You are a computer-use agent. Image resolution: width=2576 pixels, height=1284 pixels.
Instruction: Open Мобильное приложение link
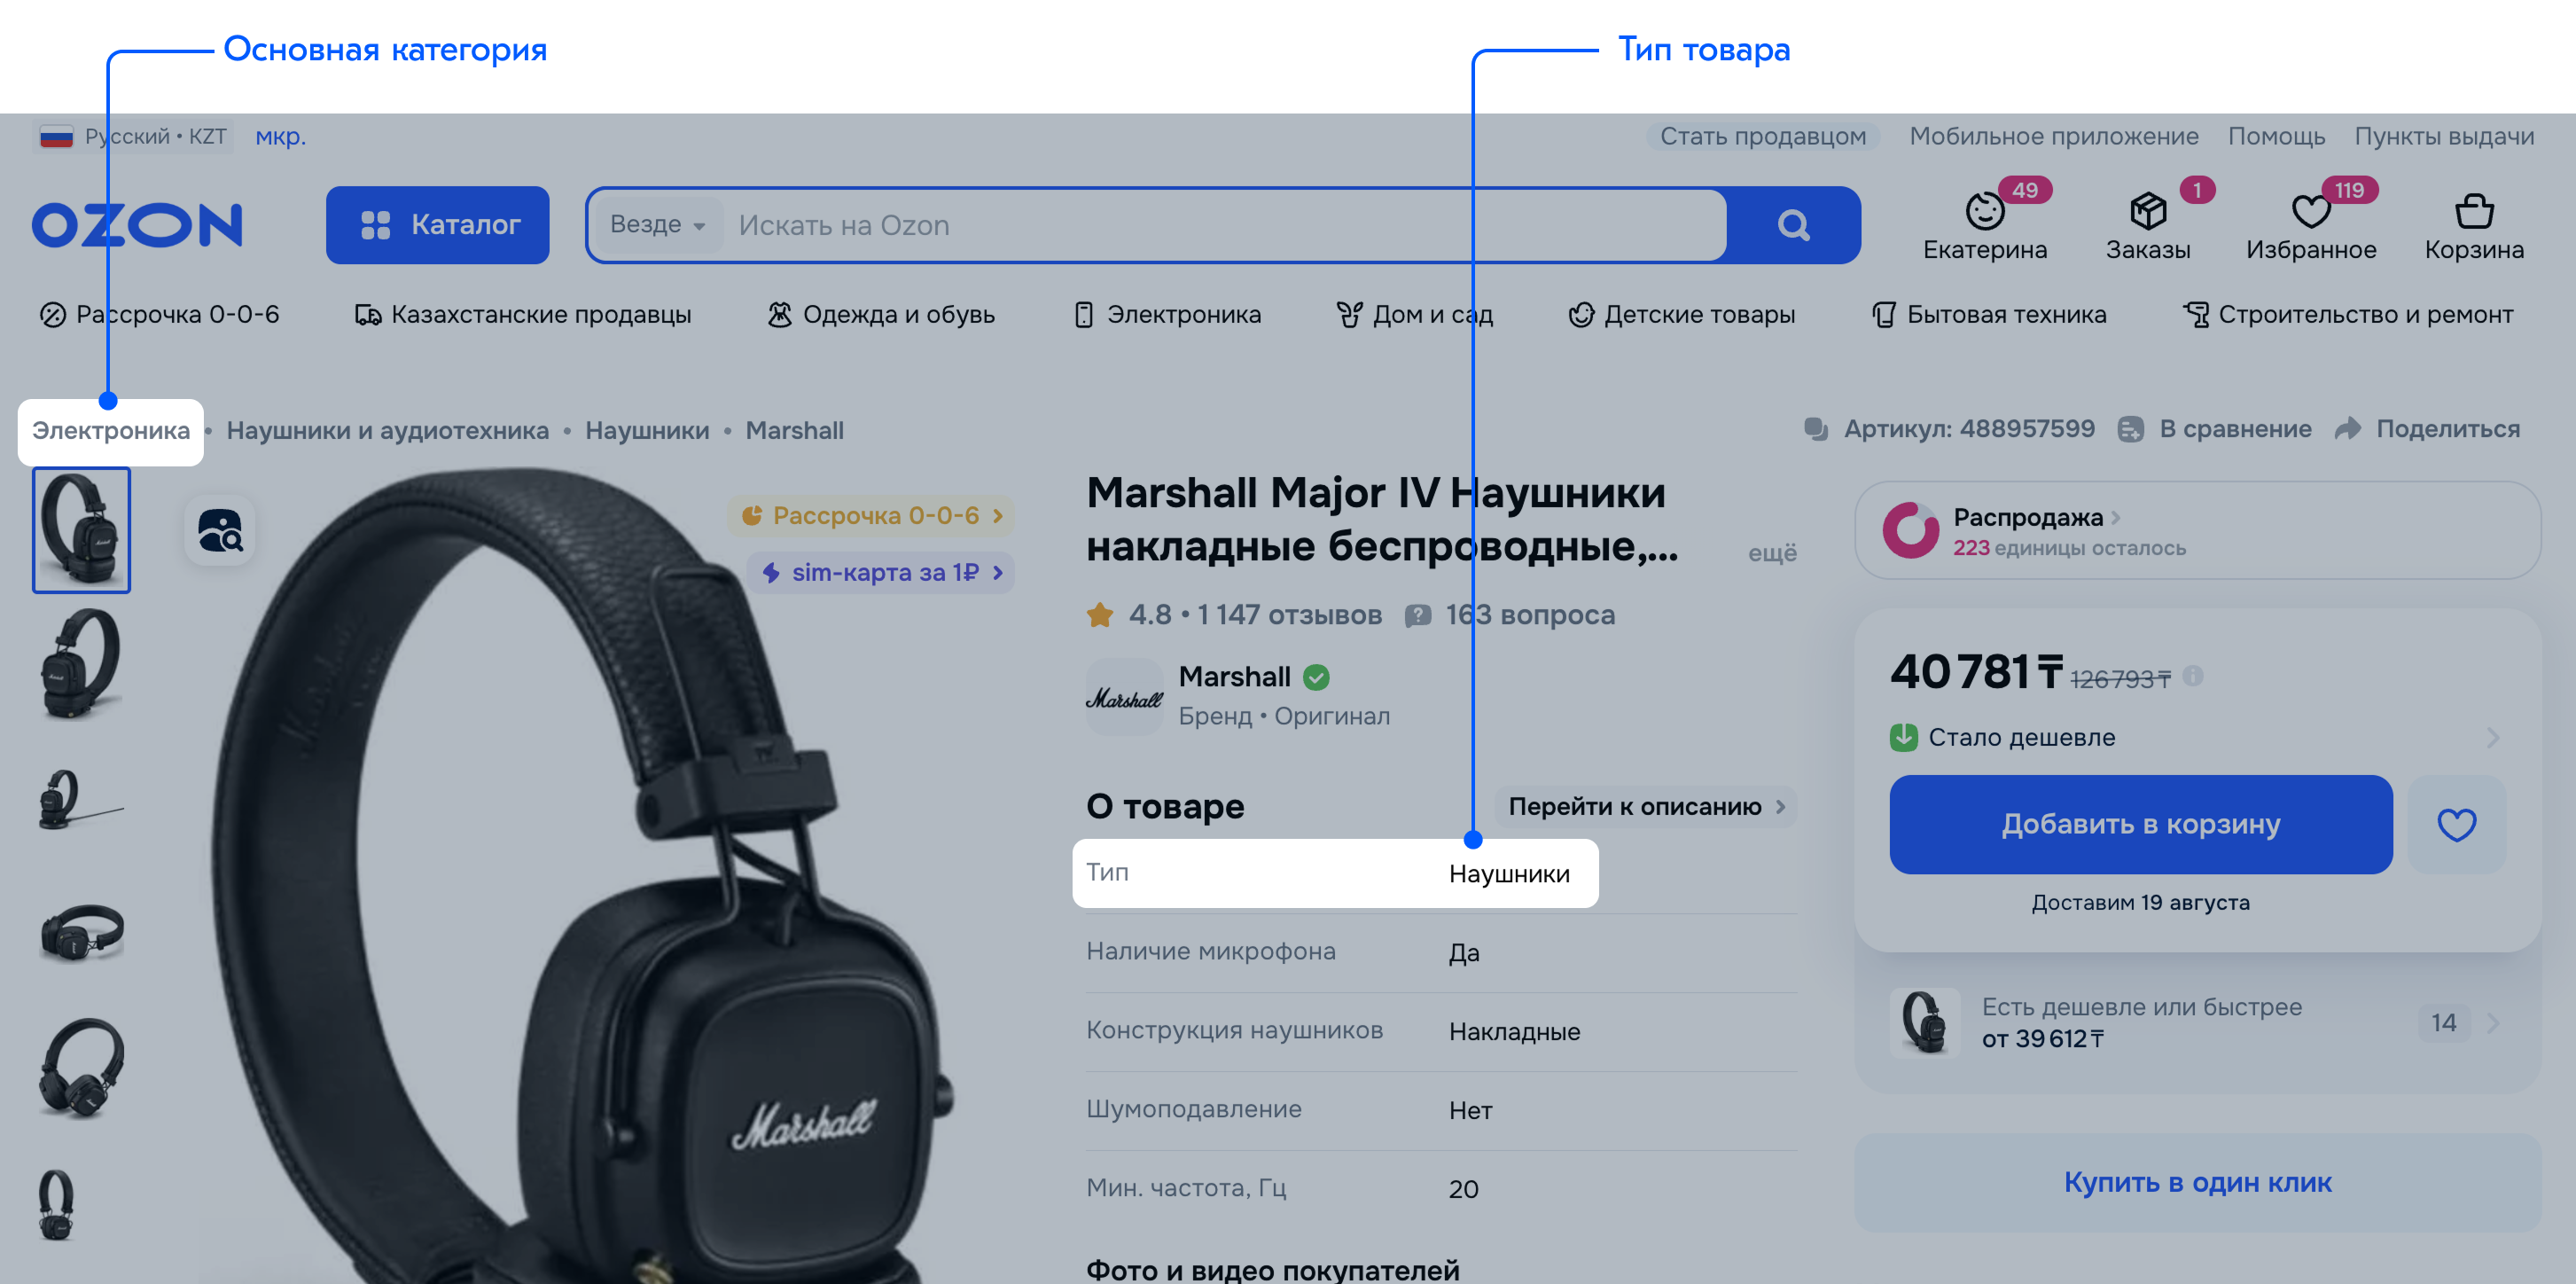coord(2053,136)
